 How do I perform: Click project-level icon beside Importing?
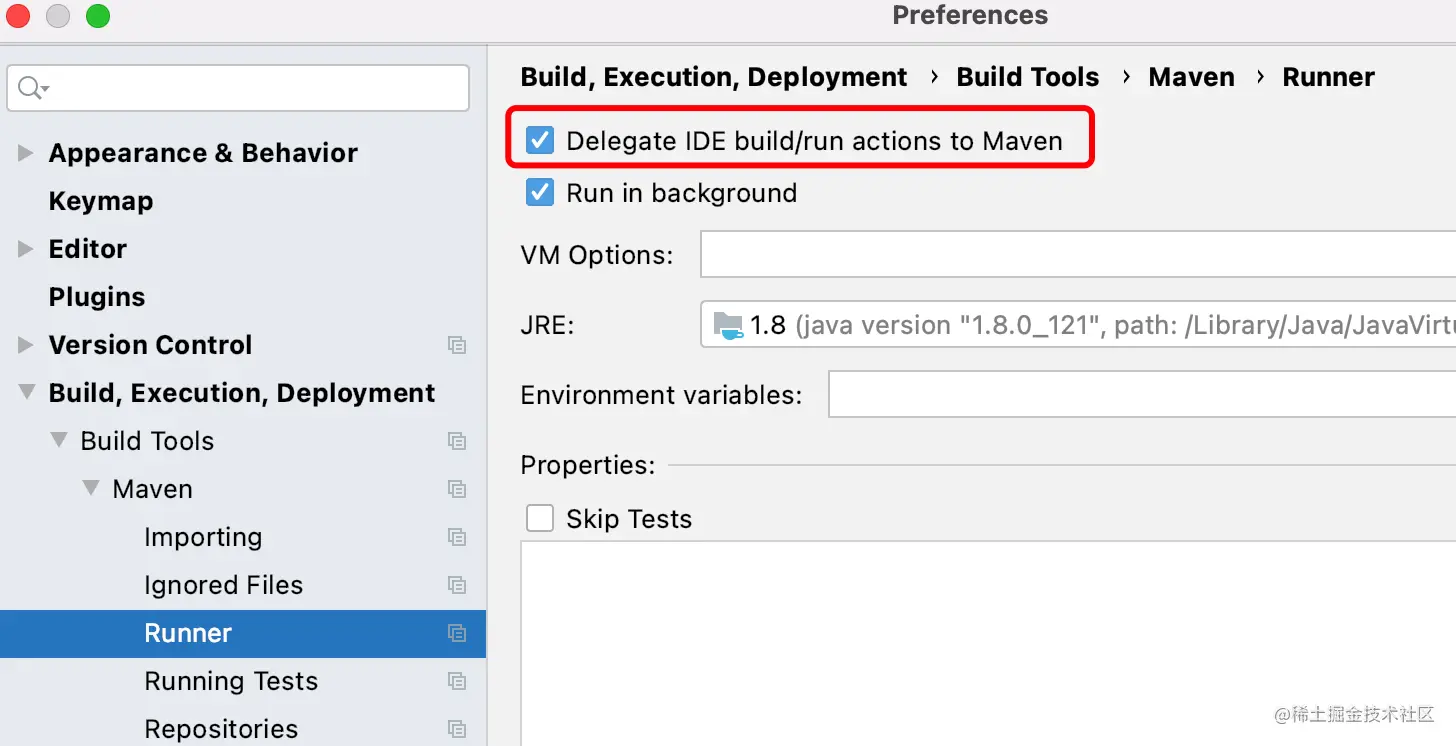click(457, 537)
